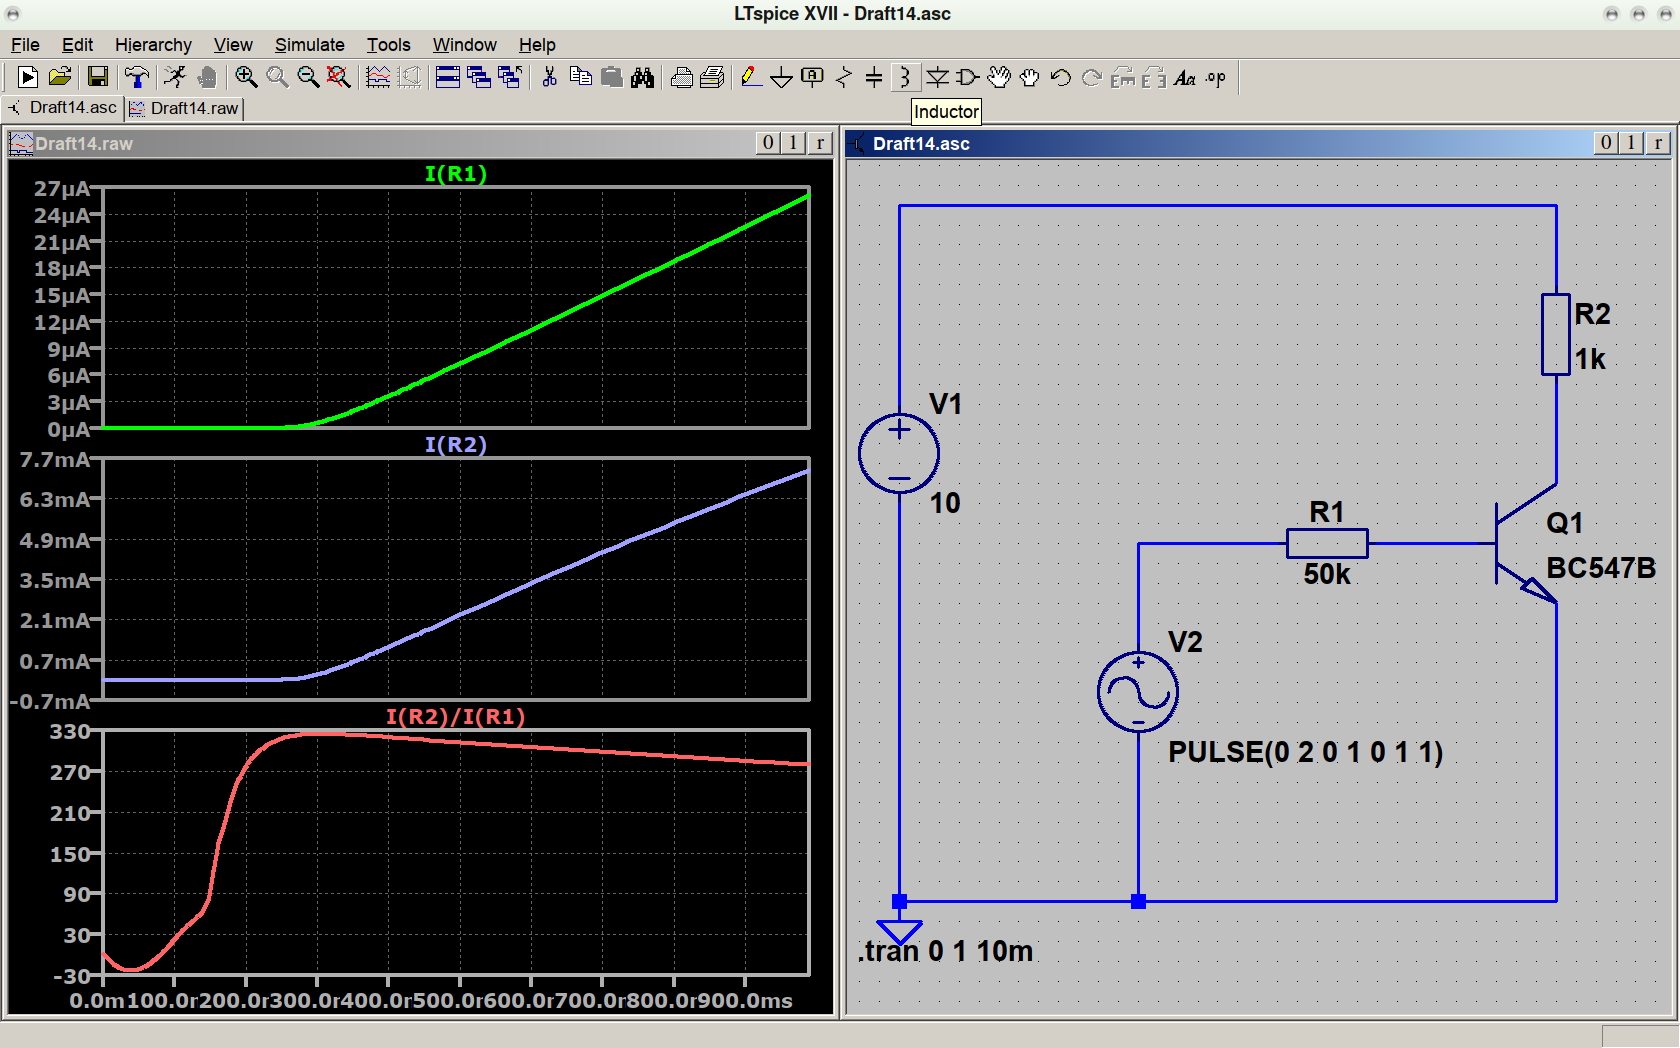This screenshot has height=1048, width=1680.
Task: Open the Tools menu
Action: click(x=388, y=45)
